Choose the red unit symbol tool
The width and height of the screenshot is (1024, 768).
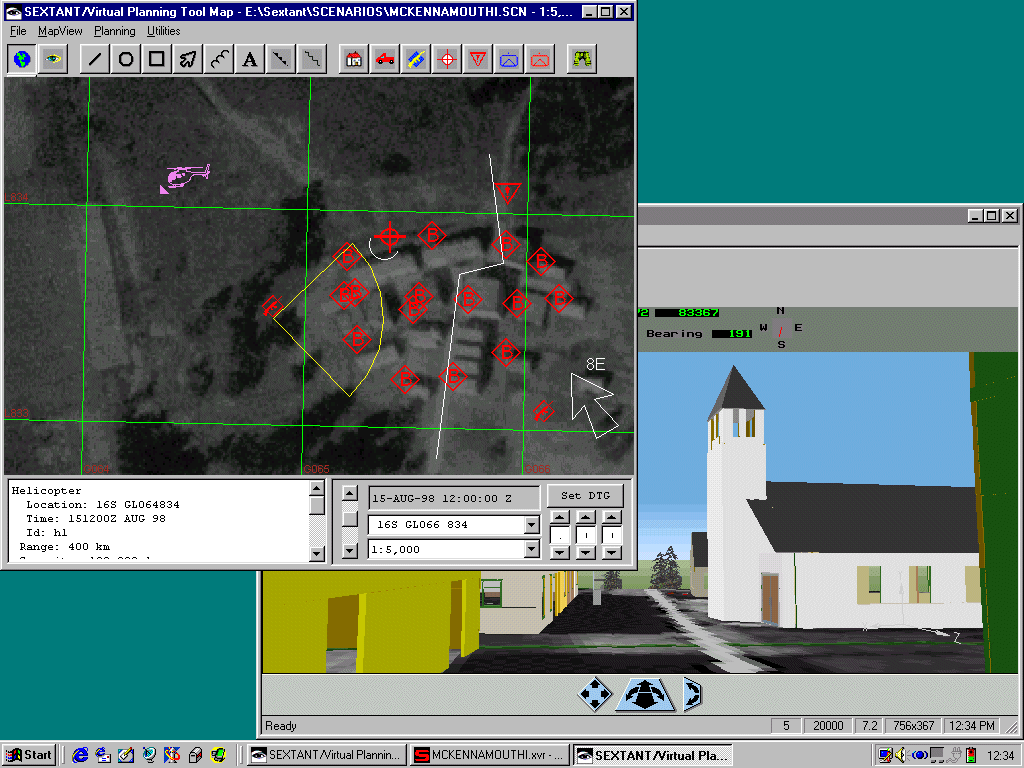click(x=540, y=59)
